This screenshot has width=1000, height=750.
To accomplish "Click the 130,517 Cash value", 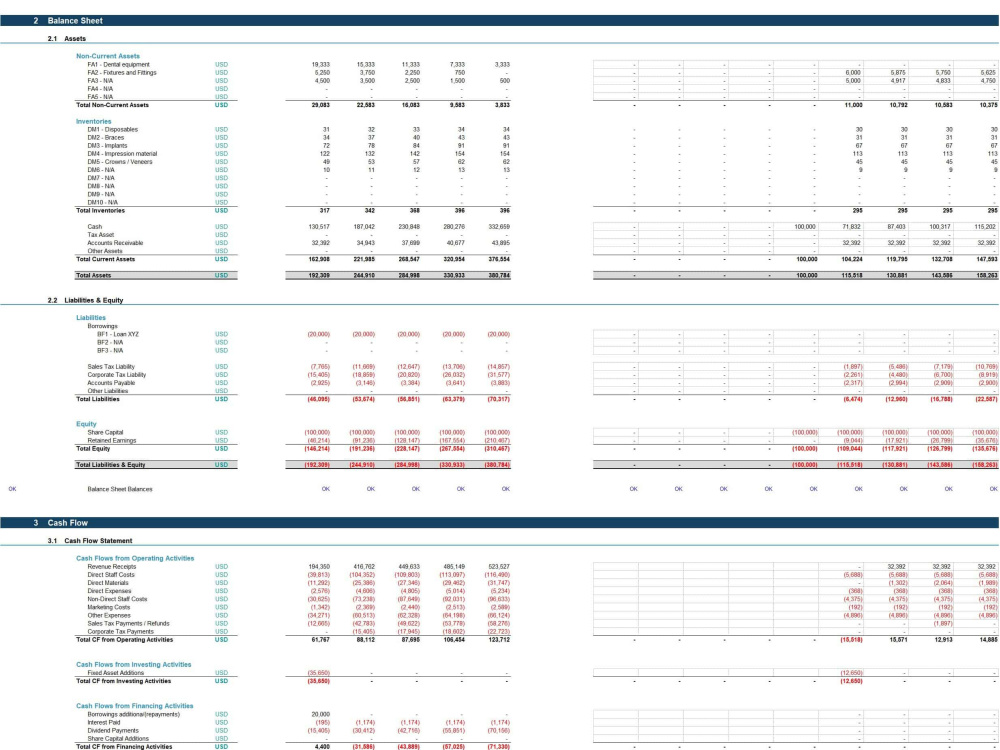I will pyautogui.click(x=320, y=227).
